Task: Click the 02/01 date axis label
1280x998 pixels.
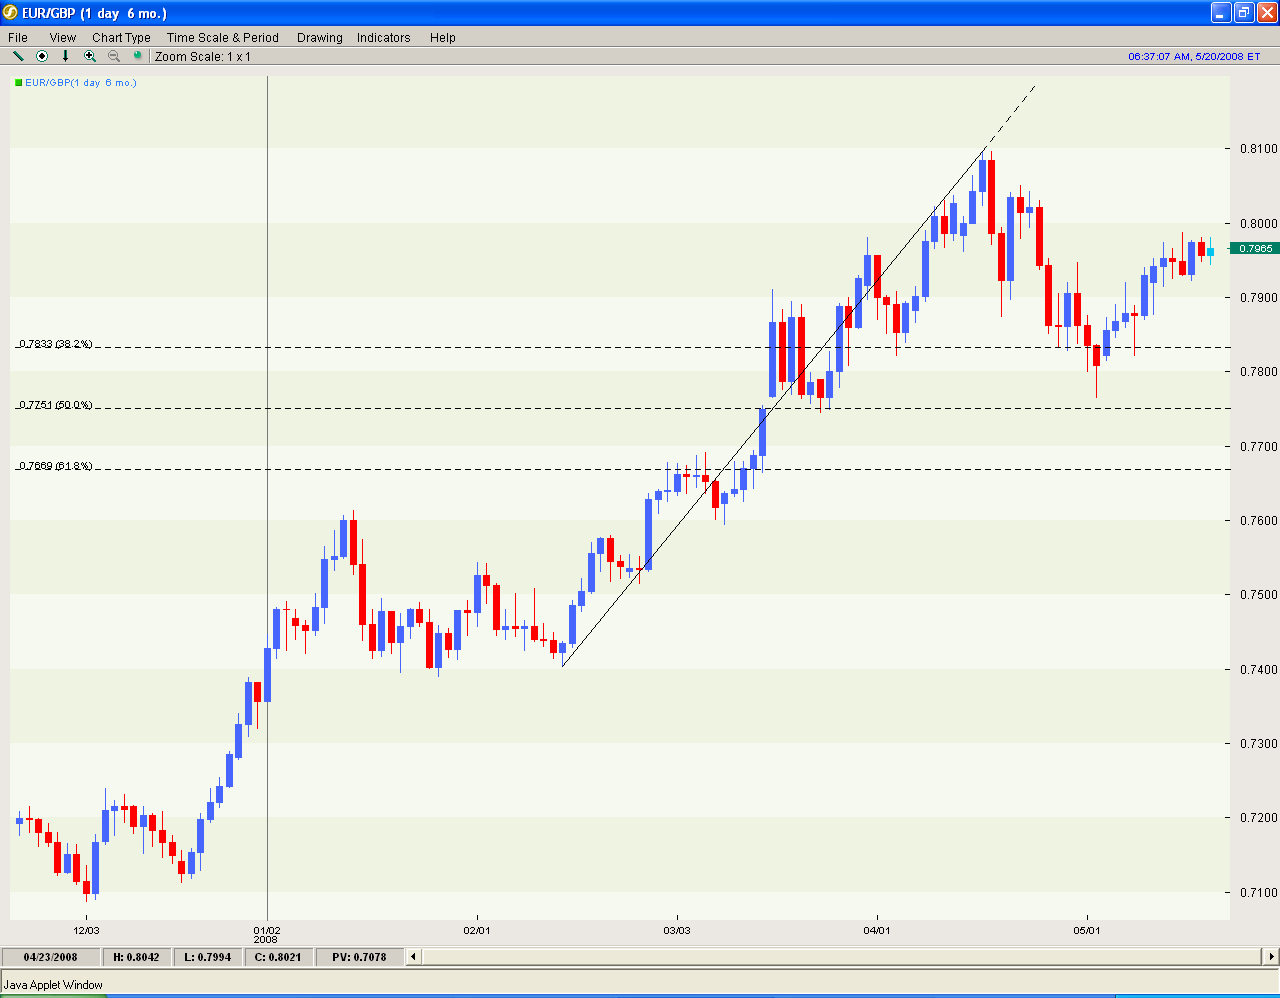Action: [x=477, y=931]
